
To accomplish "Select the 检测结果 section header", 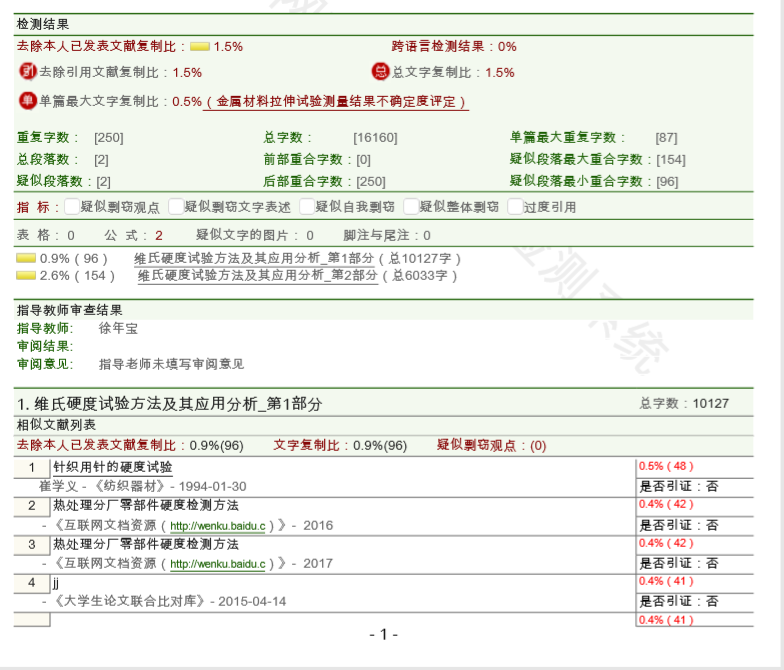I will [43, 24].
